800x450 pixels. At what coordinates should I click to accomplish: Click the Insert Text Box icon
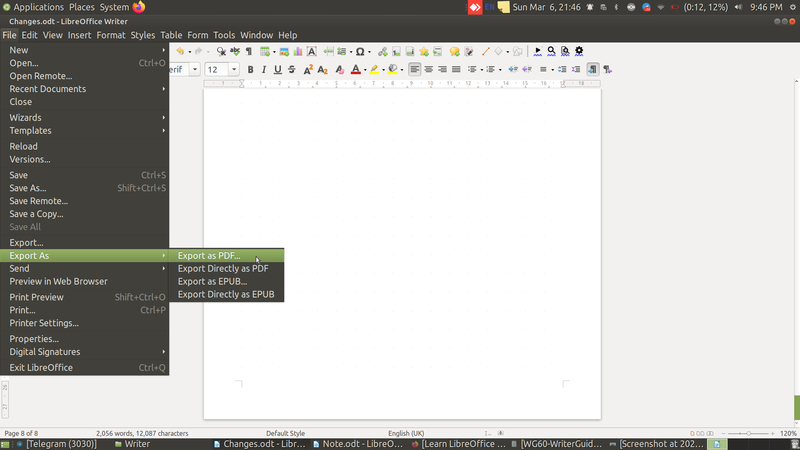tap(312, 51)
